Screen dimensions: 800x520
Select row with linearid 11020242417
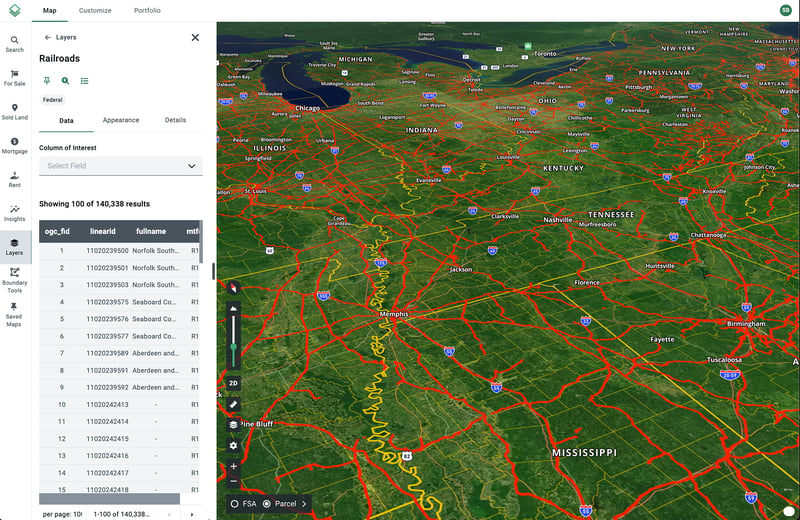point(119,473)
